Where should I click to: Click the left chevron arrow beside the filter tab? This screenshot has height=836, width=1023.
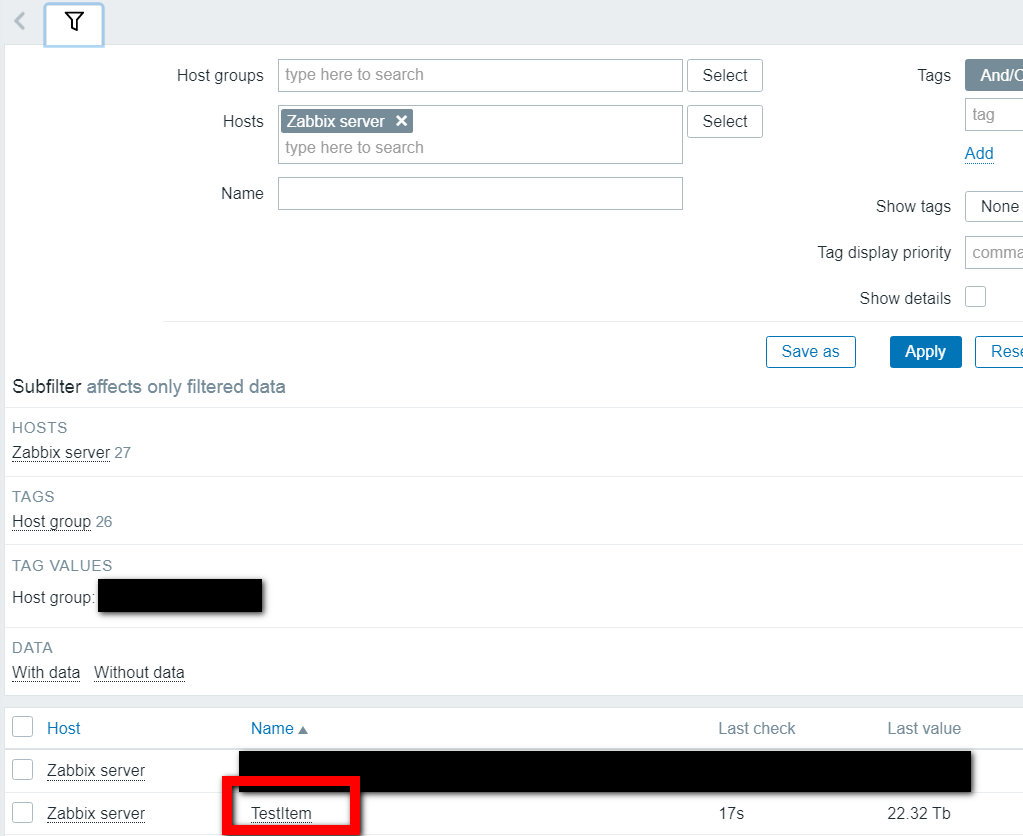coord(20,21)
